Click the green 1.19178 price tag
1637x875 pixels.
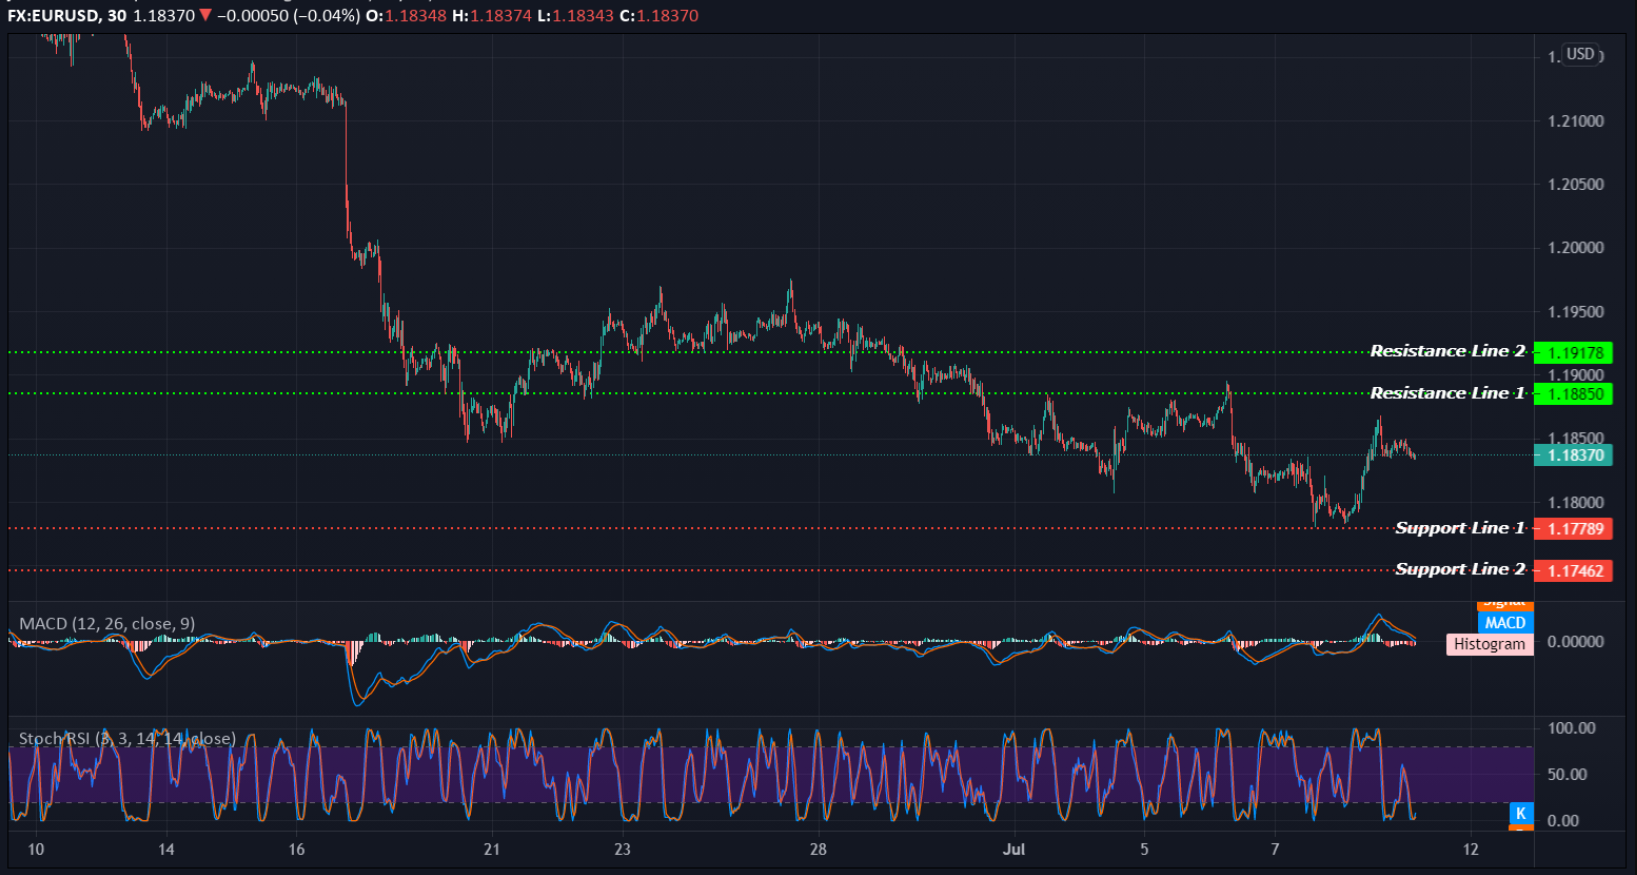pyautogui.click(x=1573, y=352)
